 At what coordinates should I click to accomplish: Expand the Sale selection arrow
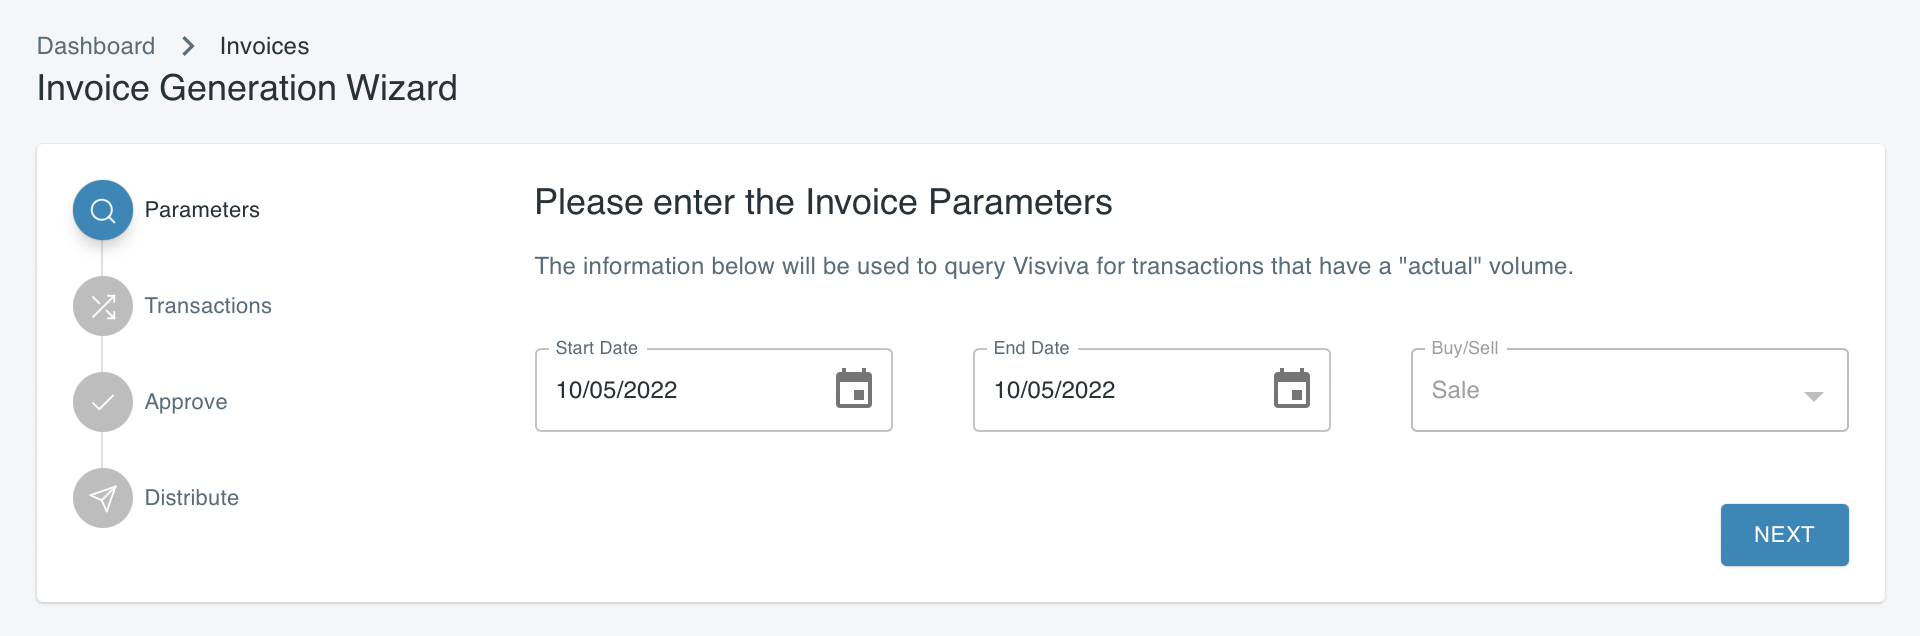pos(1815,396)
